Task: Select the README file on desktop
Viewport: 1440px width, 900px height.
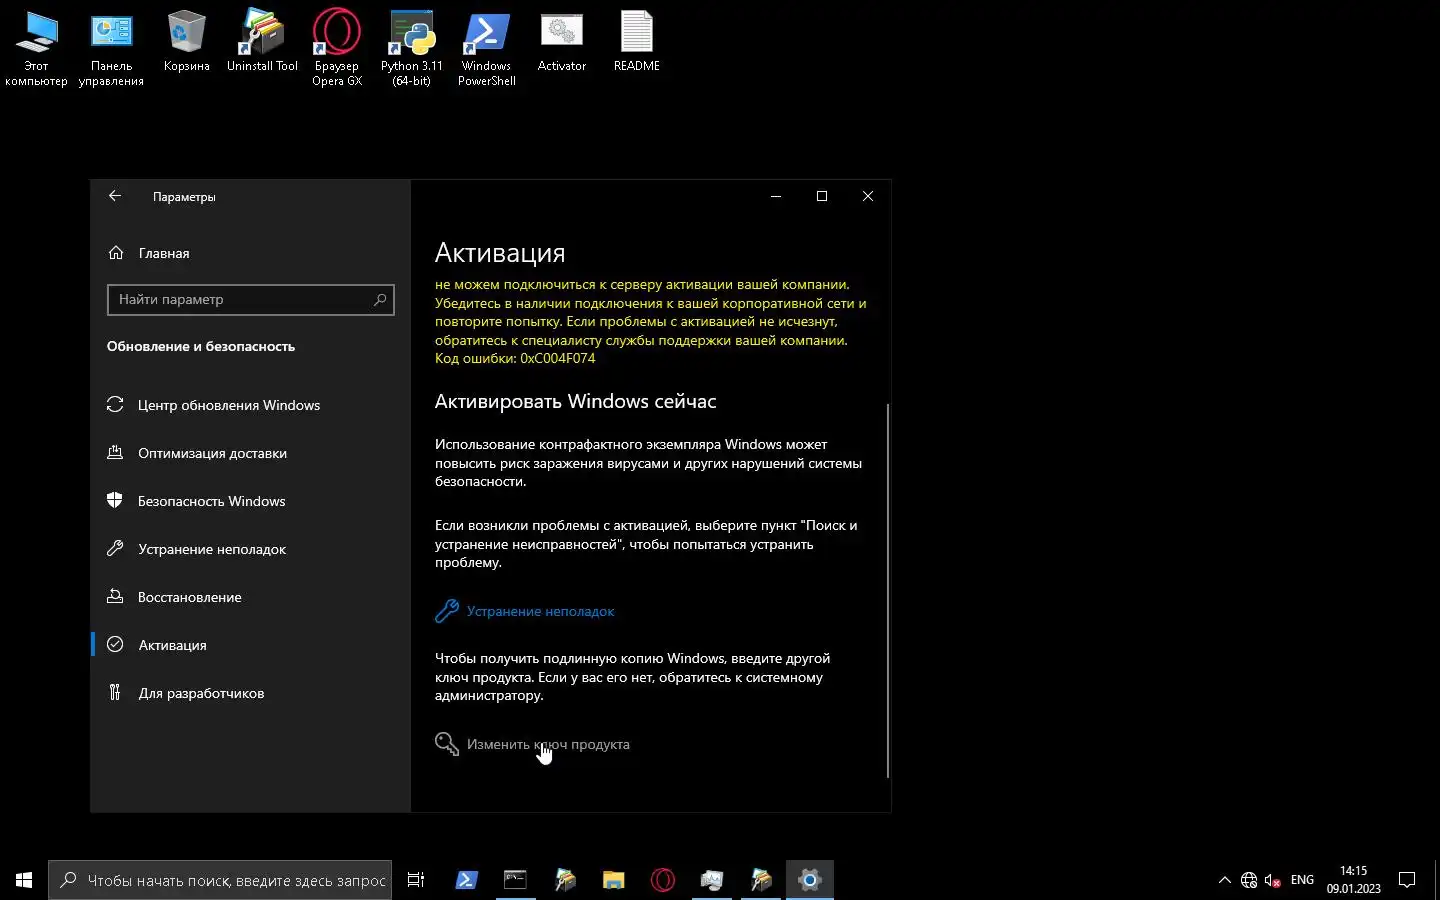Action: click(637, 42)
